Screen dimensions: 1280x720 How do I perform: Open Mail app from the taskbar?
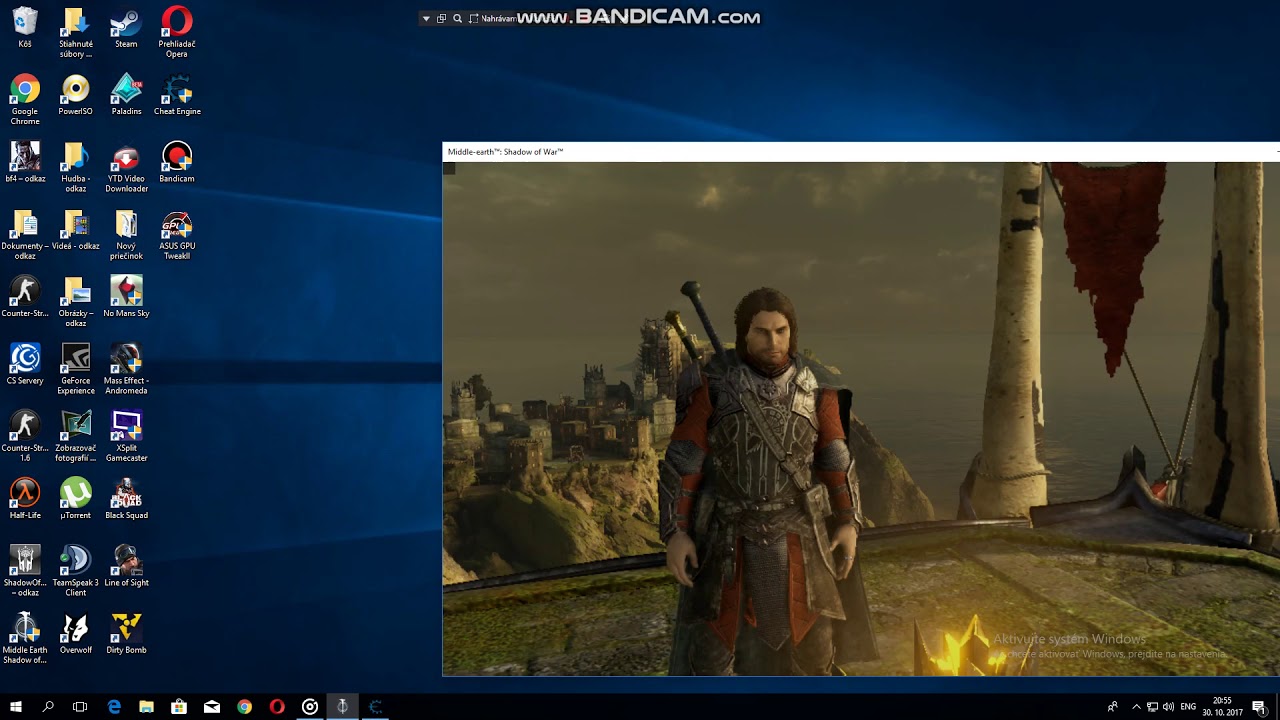click(212, 706)
